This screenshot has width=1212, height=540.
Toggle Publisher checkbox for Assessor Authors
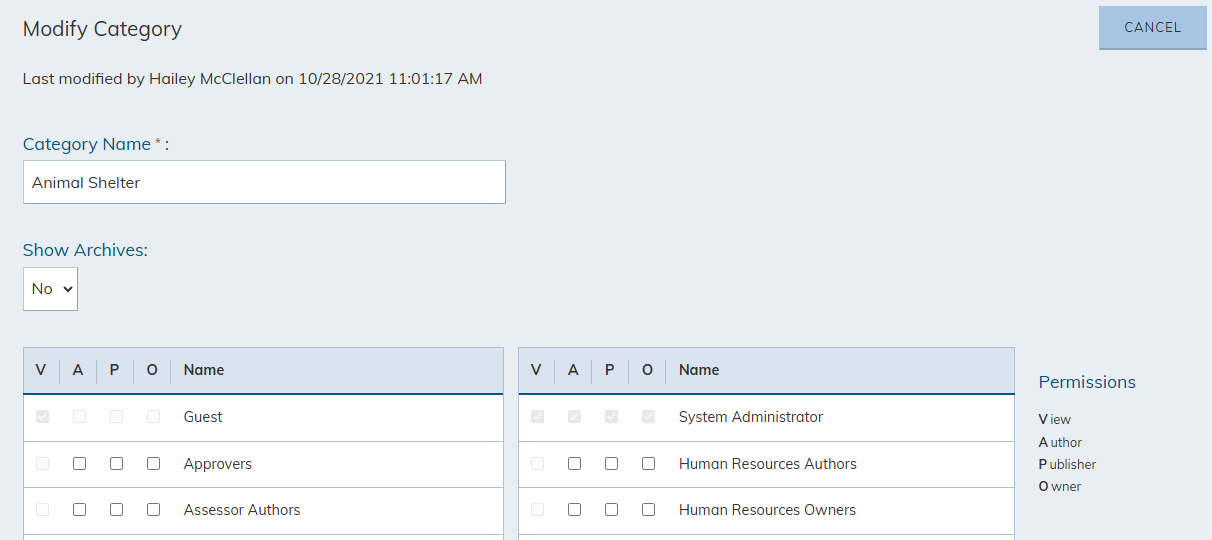pos(116,510)
